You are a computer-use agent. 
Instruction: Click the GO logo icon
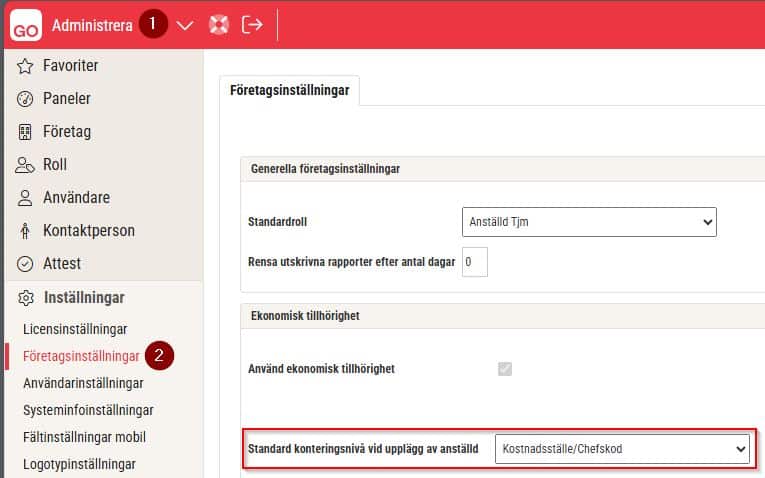pos(26,25)
